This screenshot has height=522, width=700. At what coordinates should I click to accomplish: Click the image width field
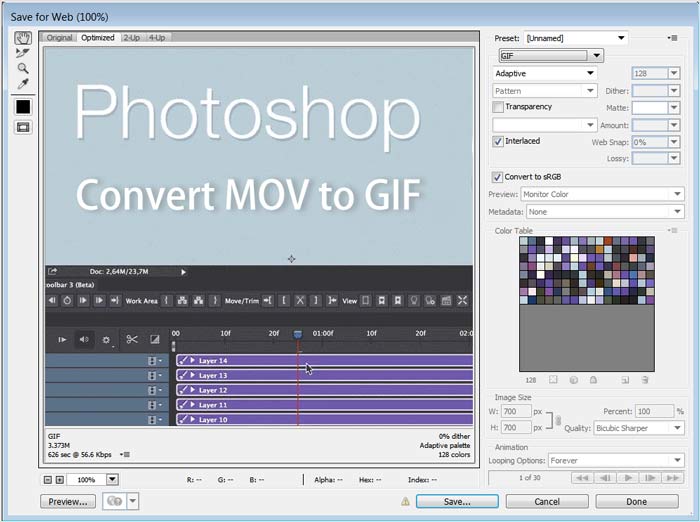click(x=516, y=411)
